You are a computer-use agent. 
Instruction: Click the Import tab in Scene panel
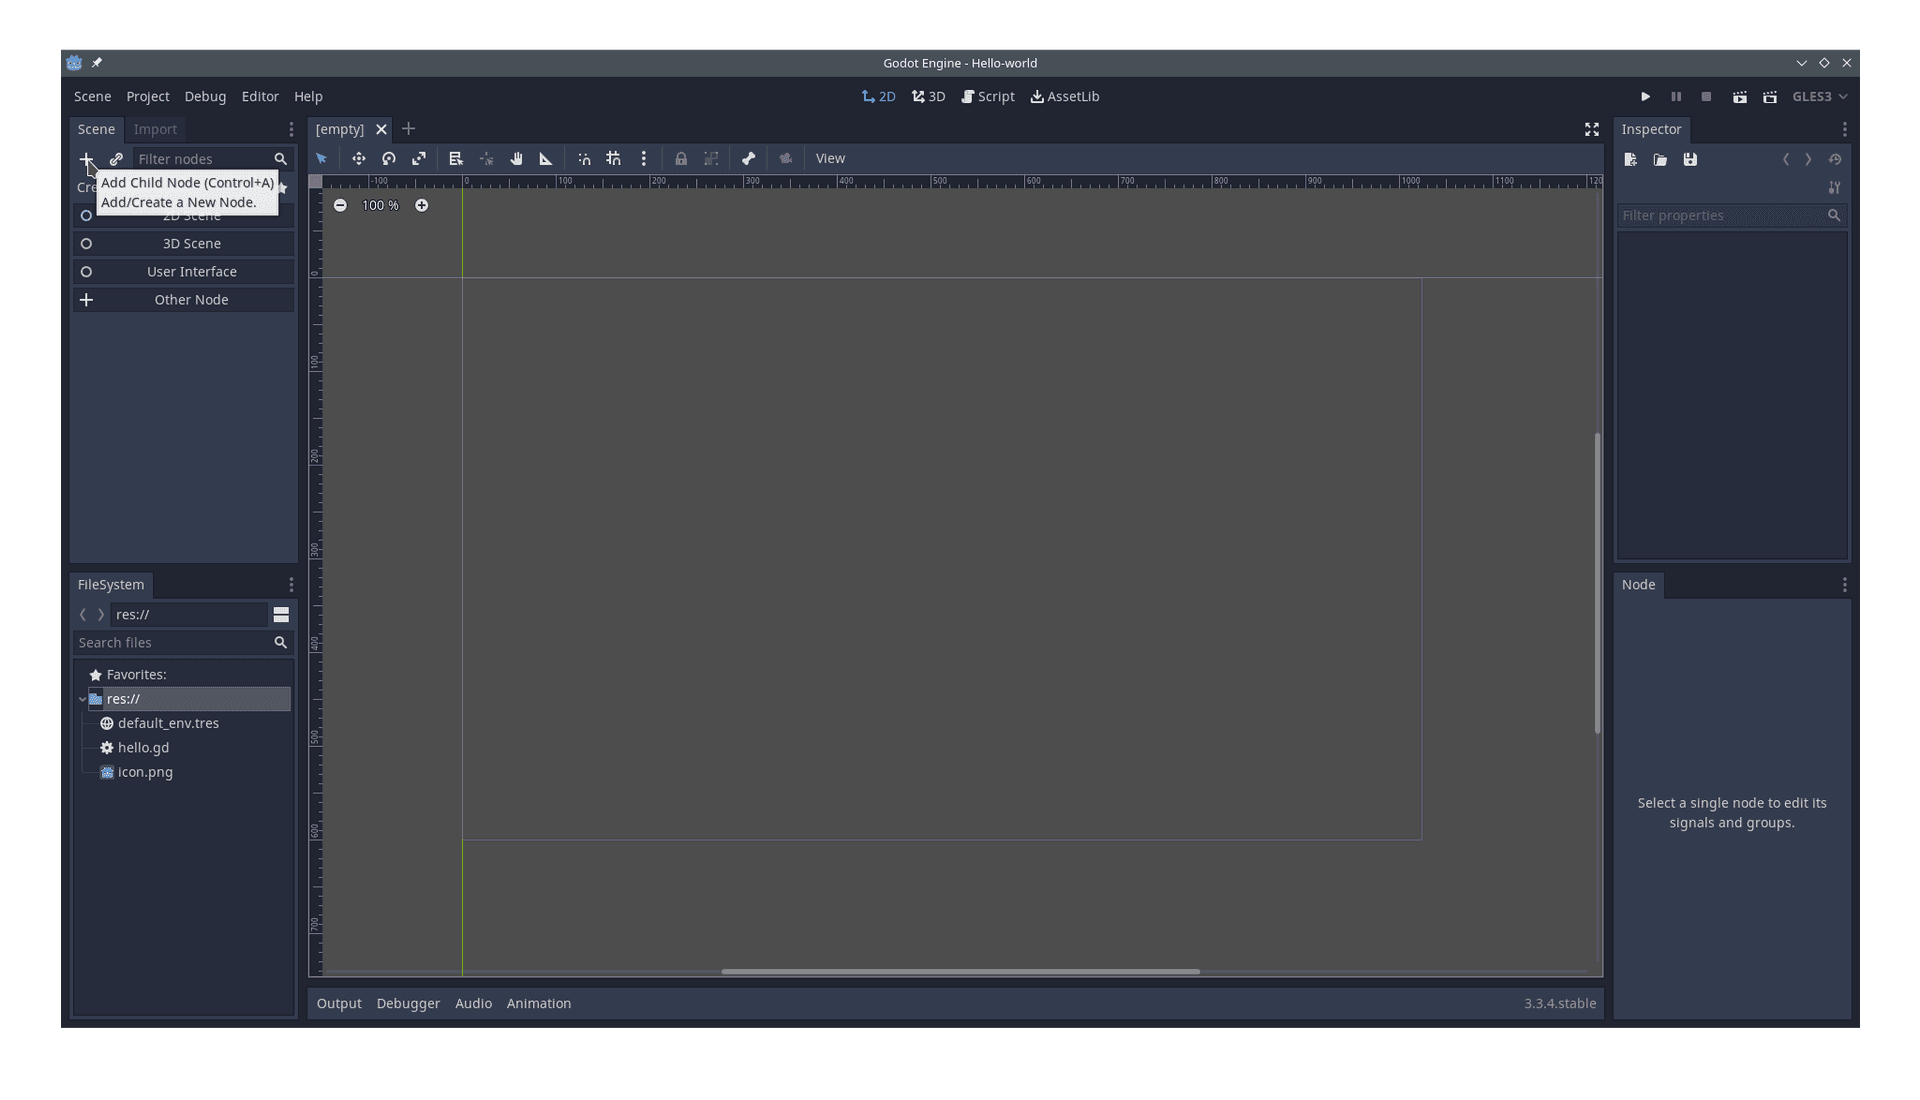pos(154,128)
